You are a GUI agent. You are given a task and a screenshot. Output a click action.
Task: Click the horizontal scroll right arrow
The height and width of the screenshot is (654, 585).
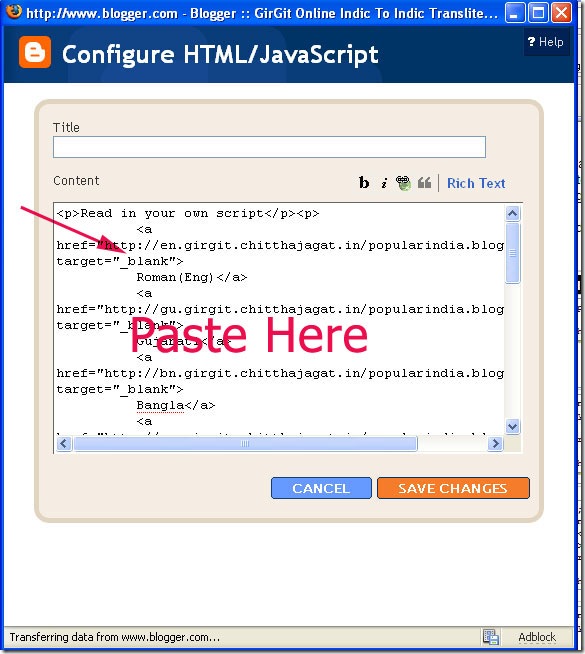pos(495,443)
